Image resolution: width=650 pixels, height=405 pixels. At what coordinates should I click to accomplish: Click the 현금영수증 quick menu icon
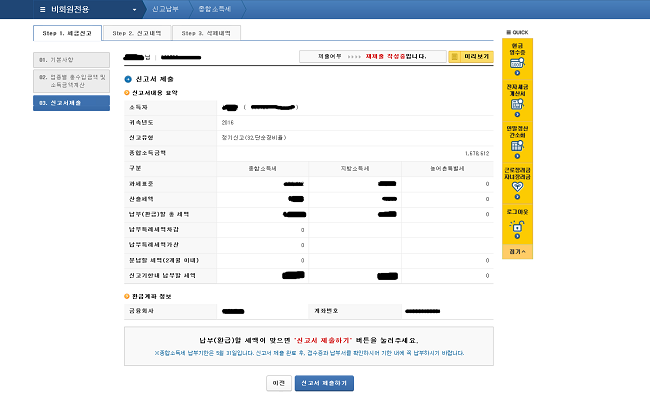pyautogui.click(x=517, y=64)
